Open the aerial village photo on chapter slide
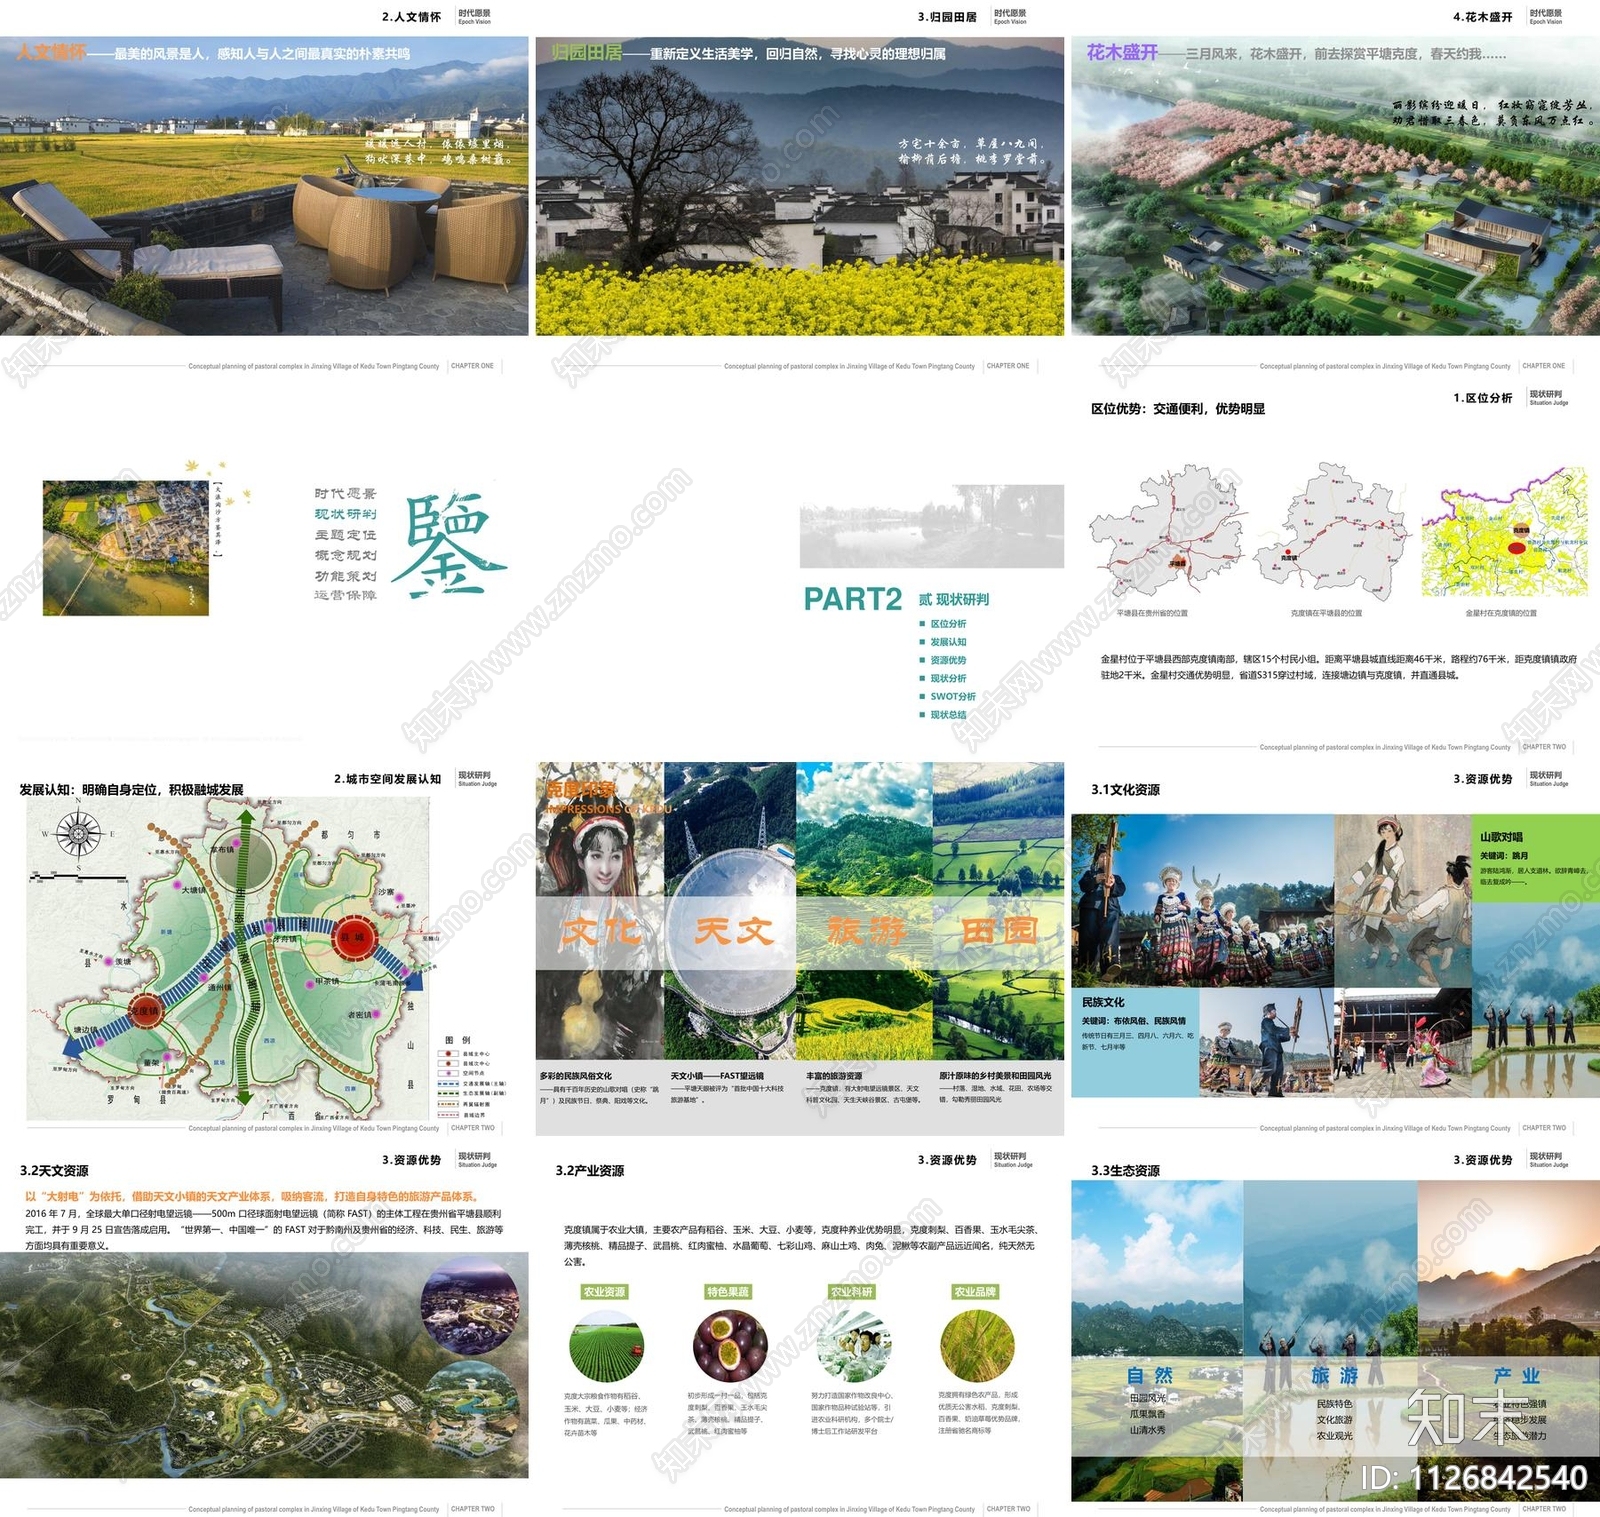The width and height of the screenshot is (1600, 1517). pos(126,548)
